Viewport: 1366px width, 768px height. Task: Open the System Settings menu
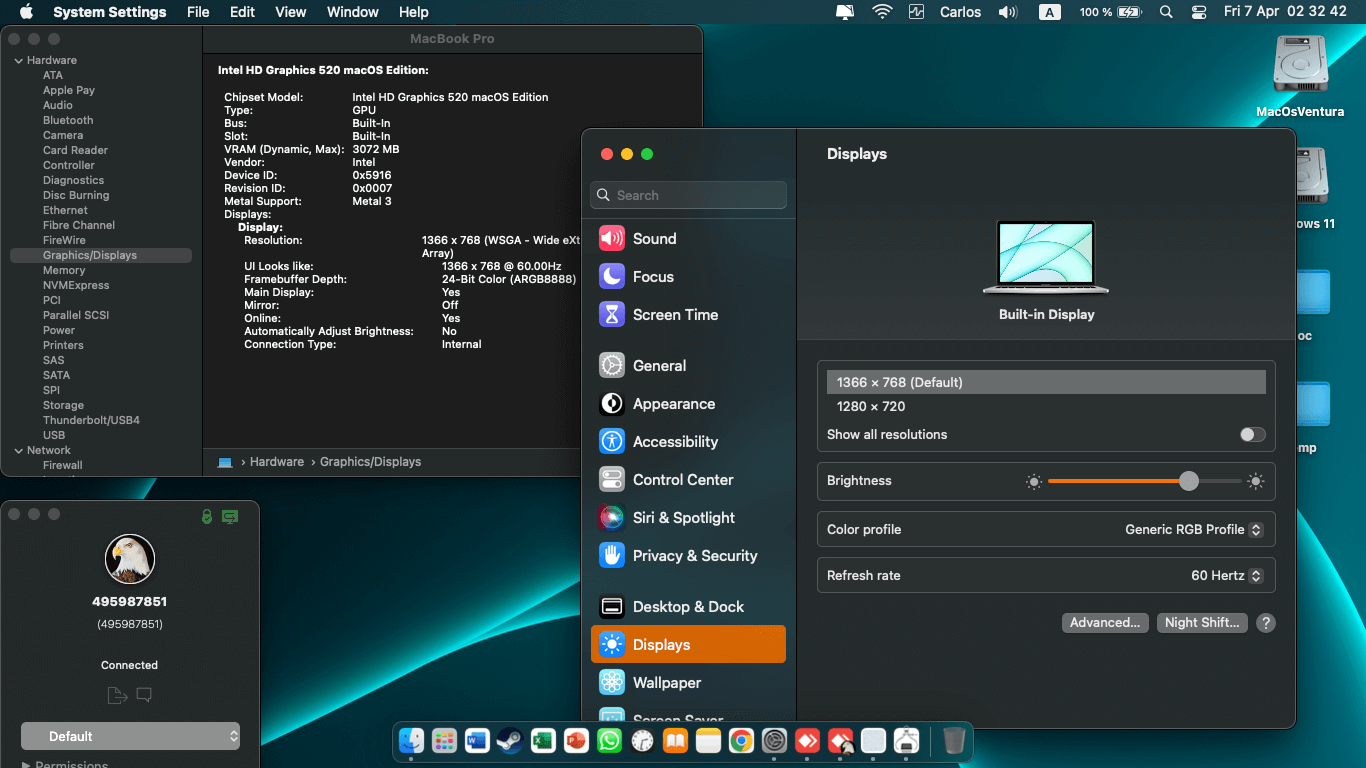(x=110, y=12)
